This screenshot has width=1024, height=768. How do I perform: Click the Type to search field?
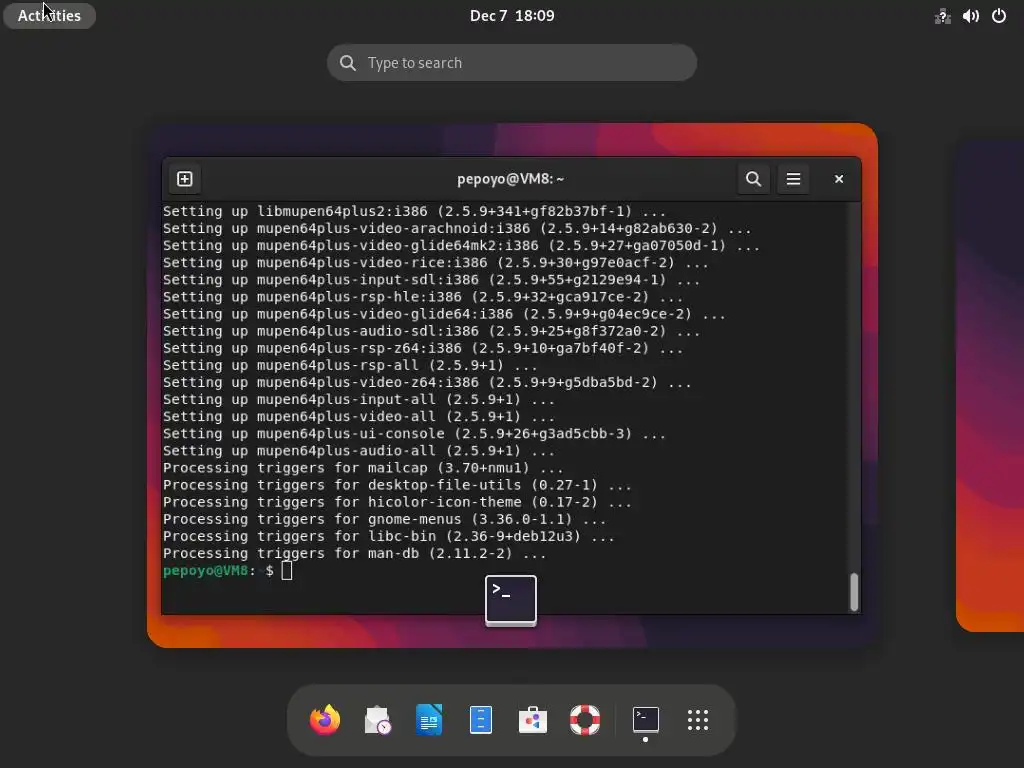point(512,63)
